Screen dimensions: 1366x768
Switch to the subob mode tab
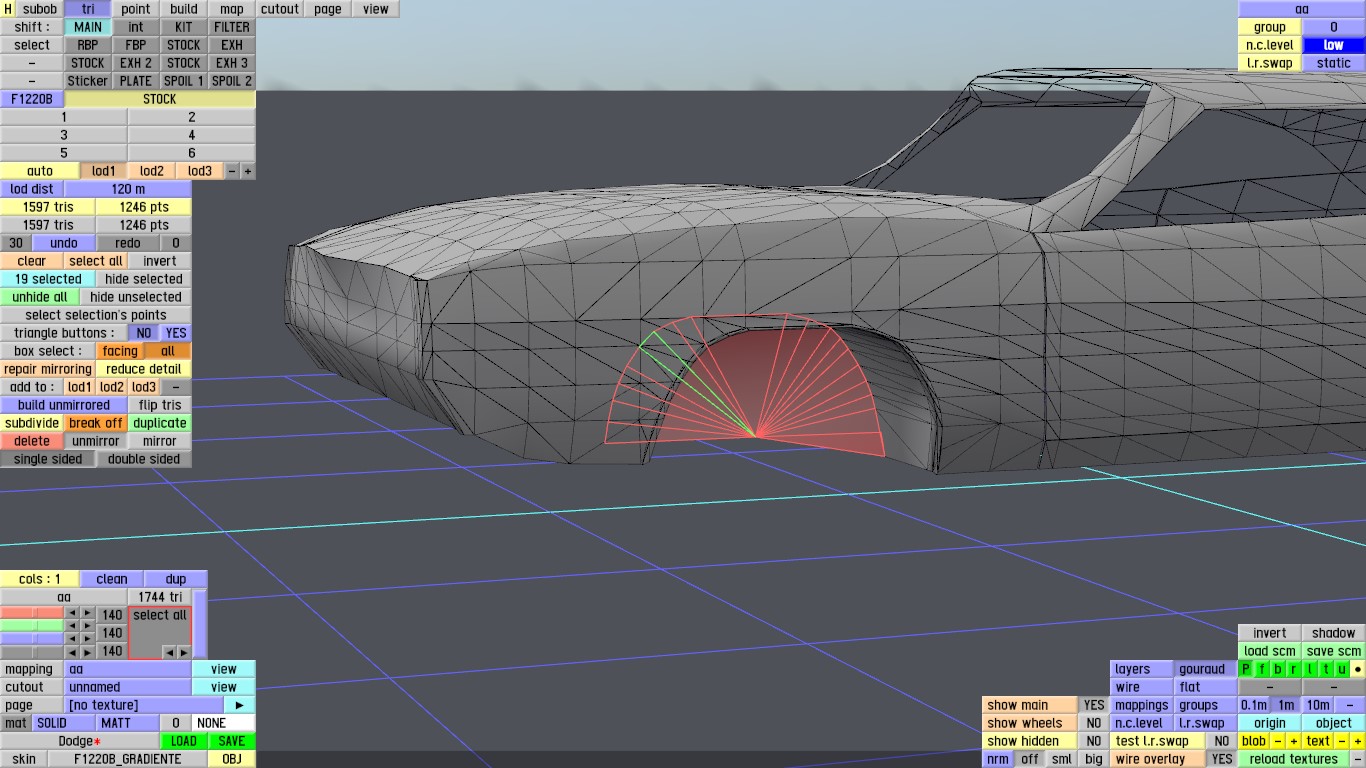point(40,9)
